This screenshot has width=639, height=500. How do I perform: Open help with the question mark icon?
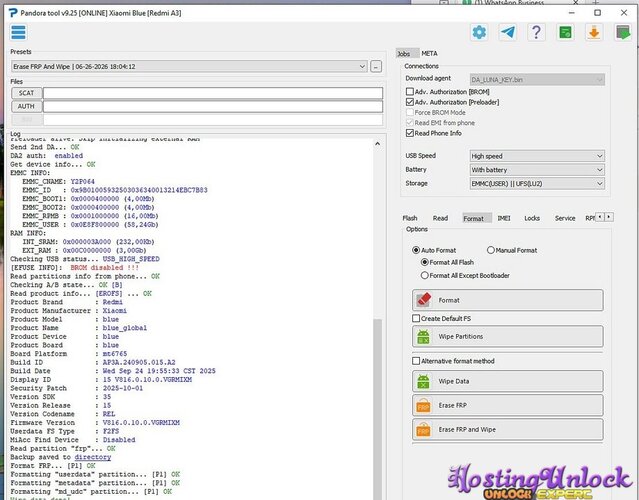click(536, 32)
